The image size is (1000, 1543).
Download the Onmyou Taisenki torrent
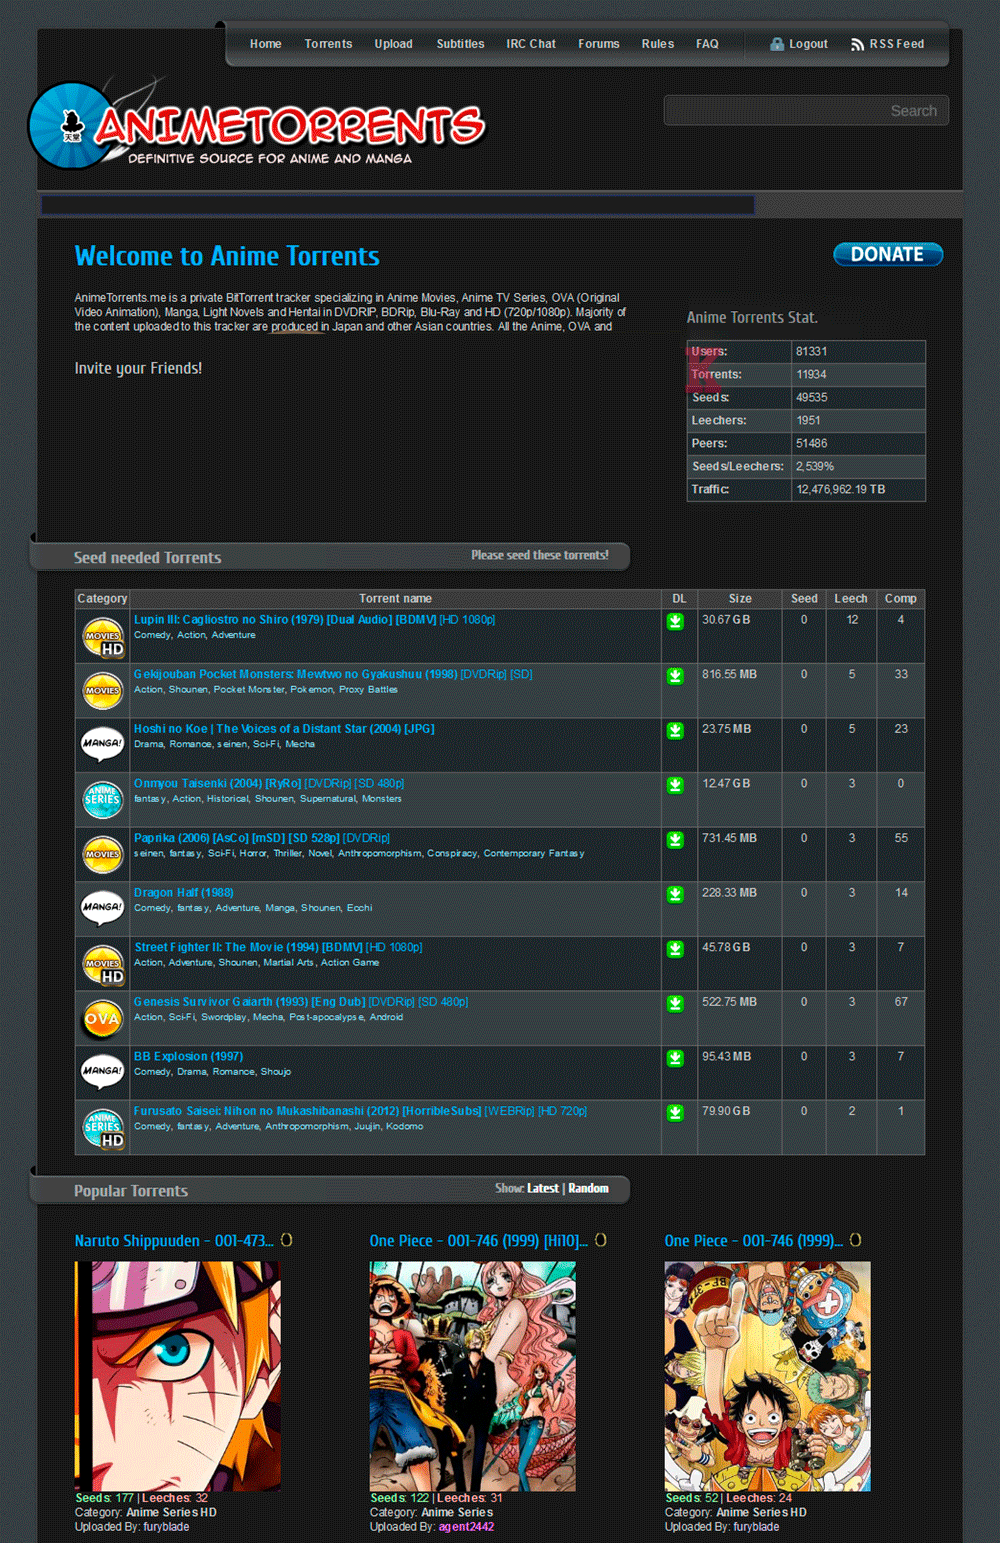click(675, 785)
